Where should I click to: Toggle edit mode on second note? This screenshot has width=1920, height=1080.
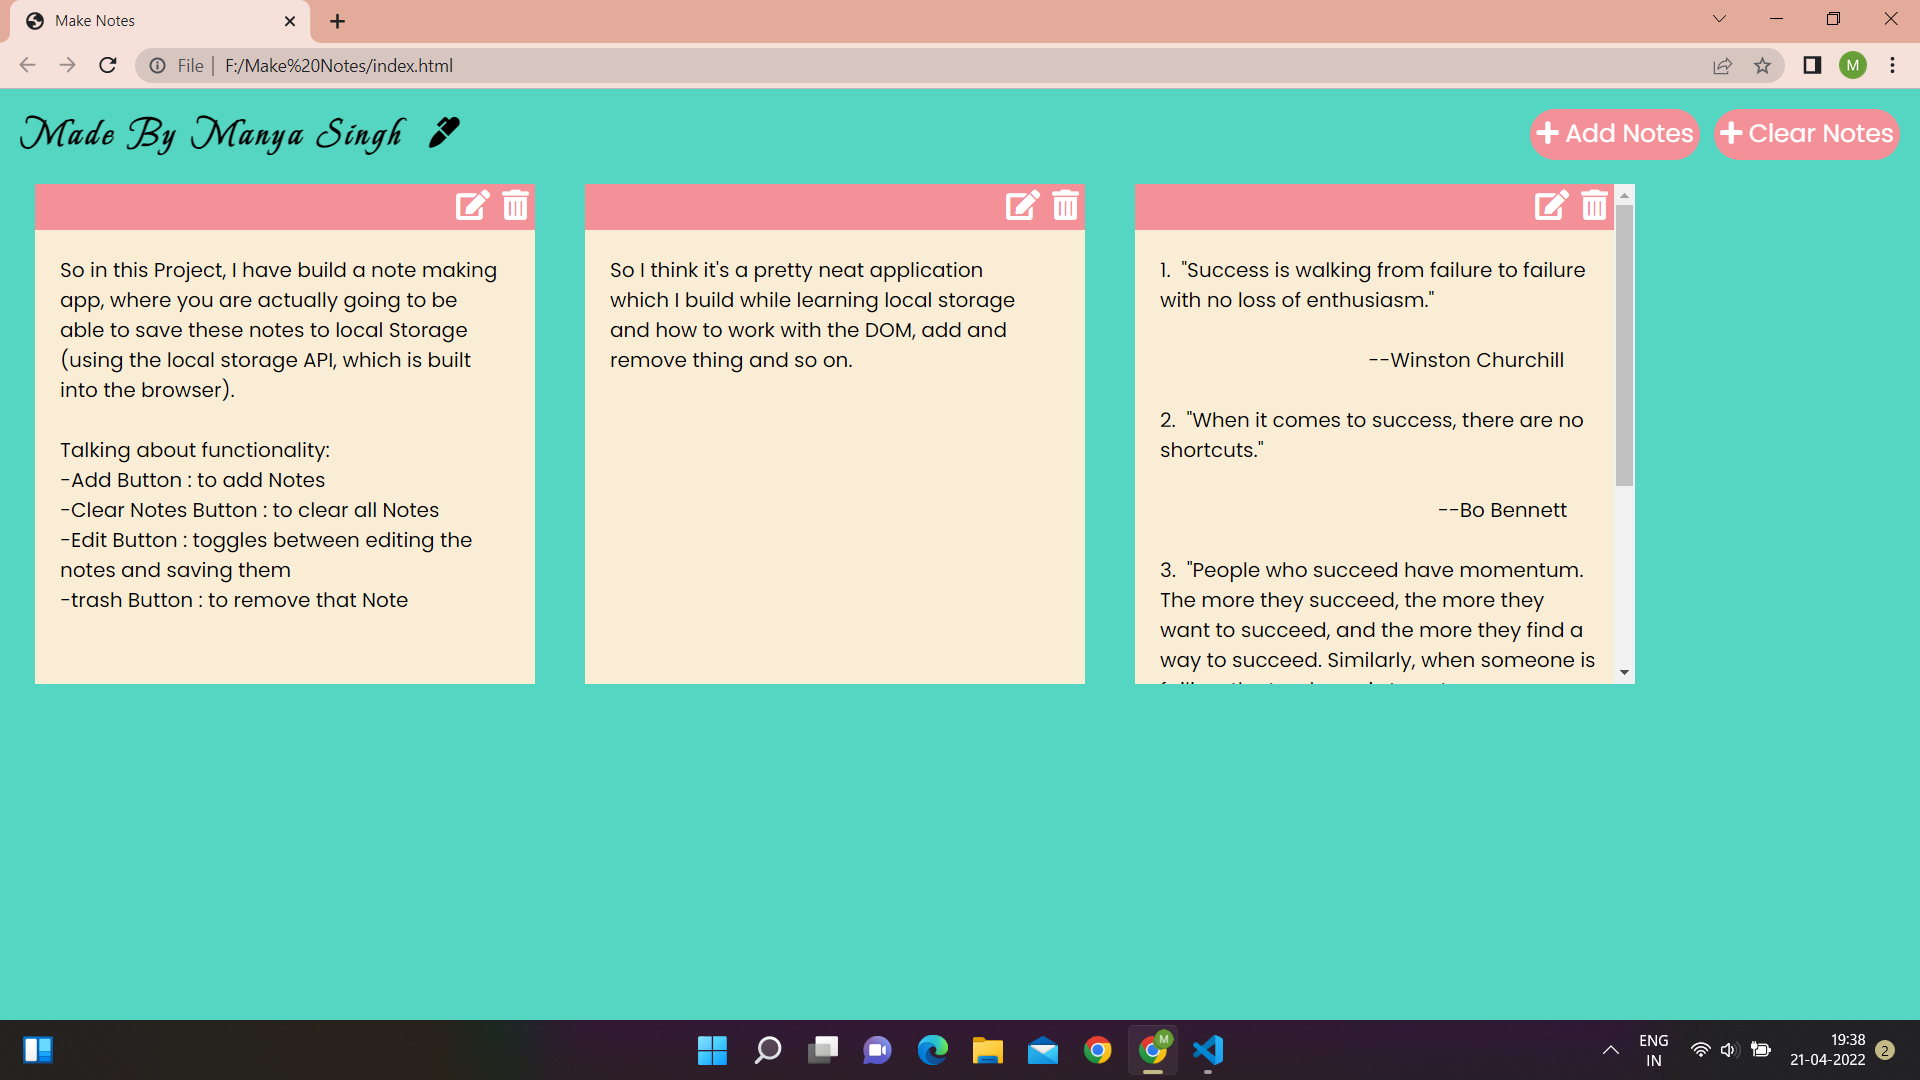(x=1022, y=205)
